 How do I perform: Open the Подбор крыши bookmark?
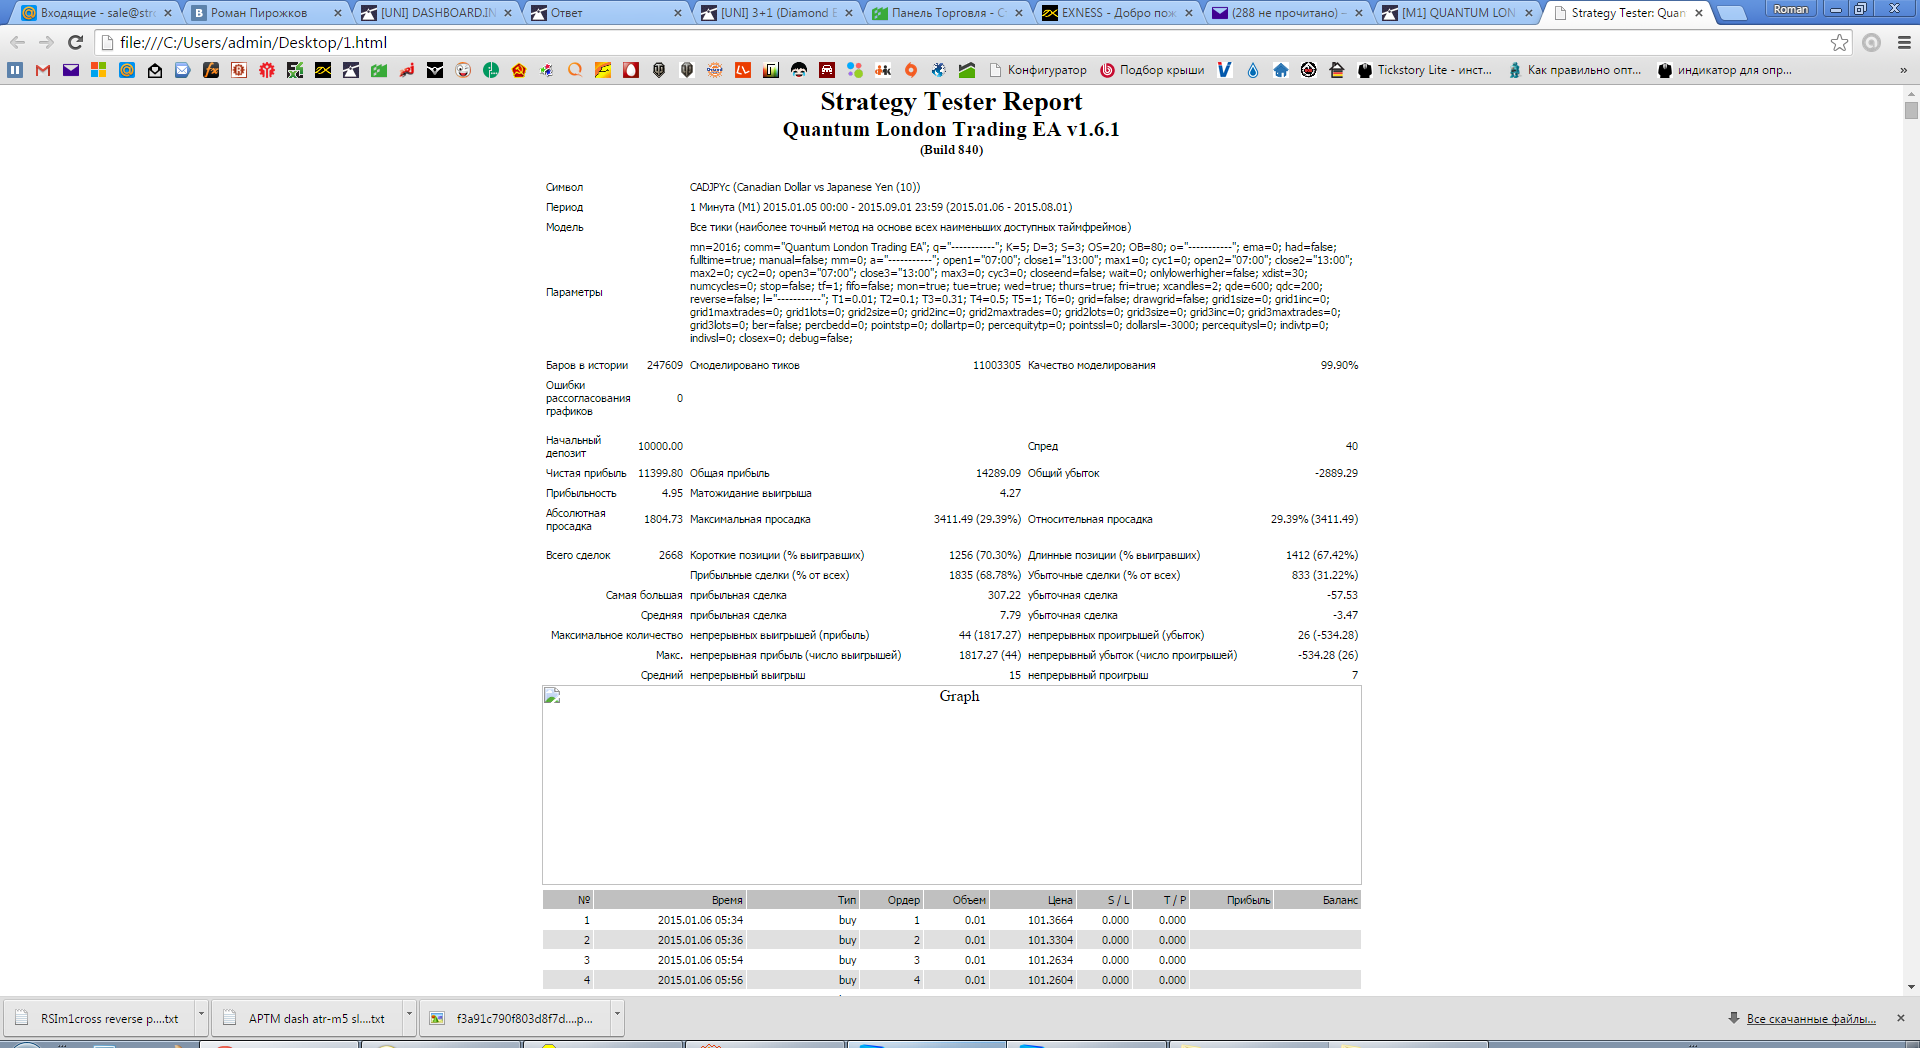point(1152,70)
